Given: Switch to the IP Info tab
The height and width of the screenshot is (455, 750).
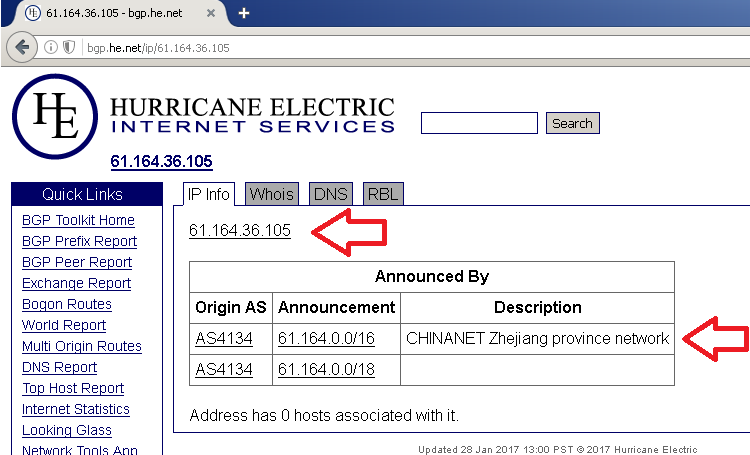Looking at the screenshot, I should point(209,194).
